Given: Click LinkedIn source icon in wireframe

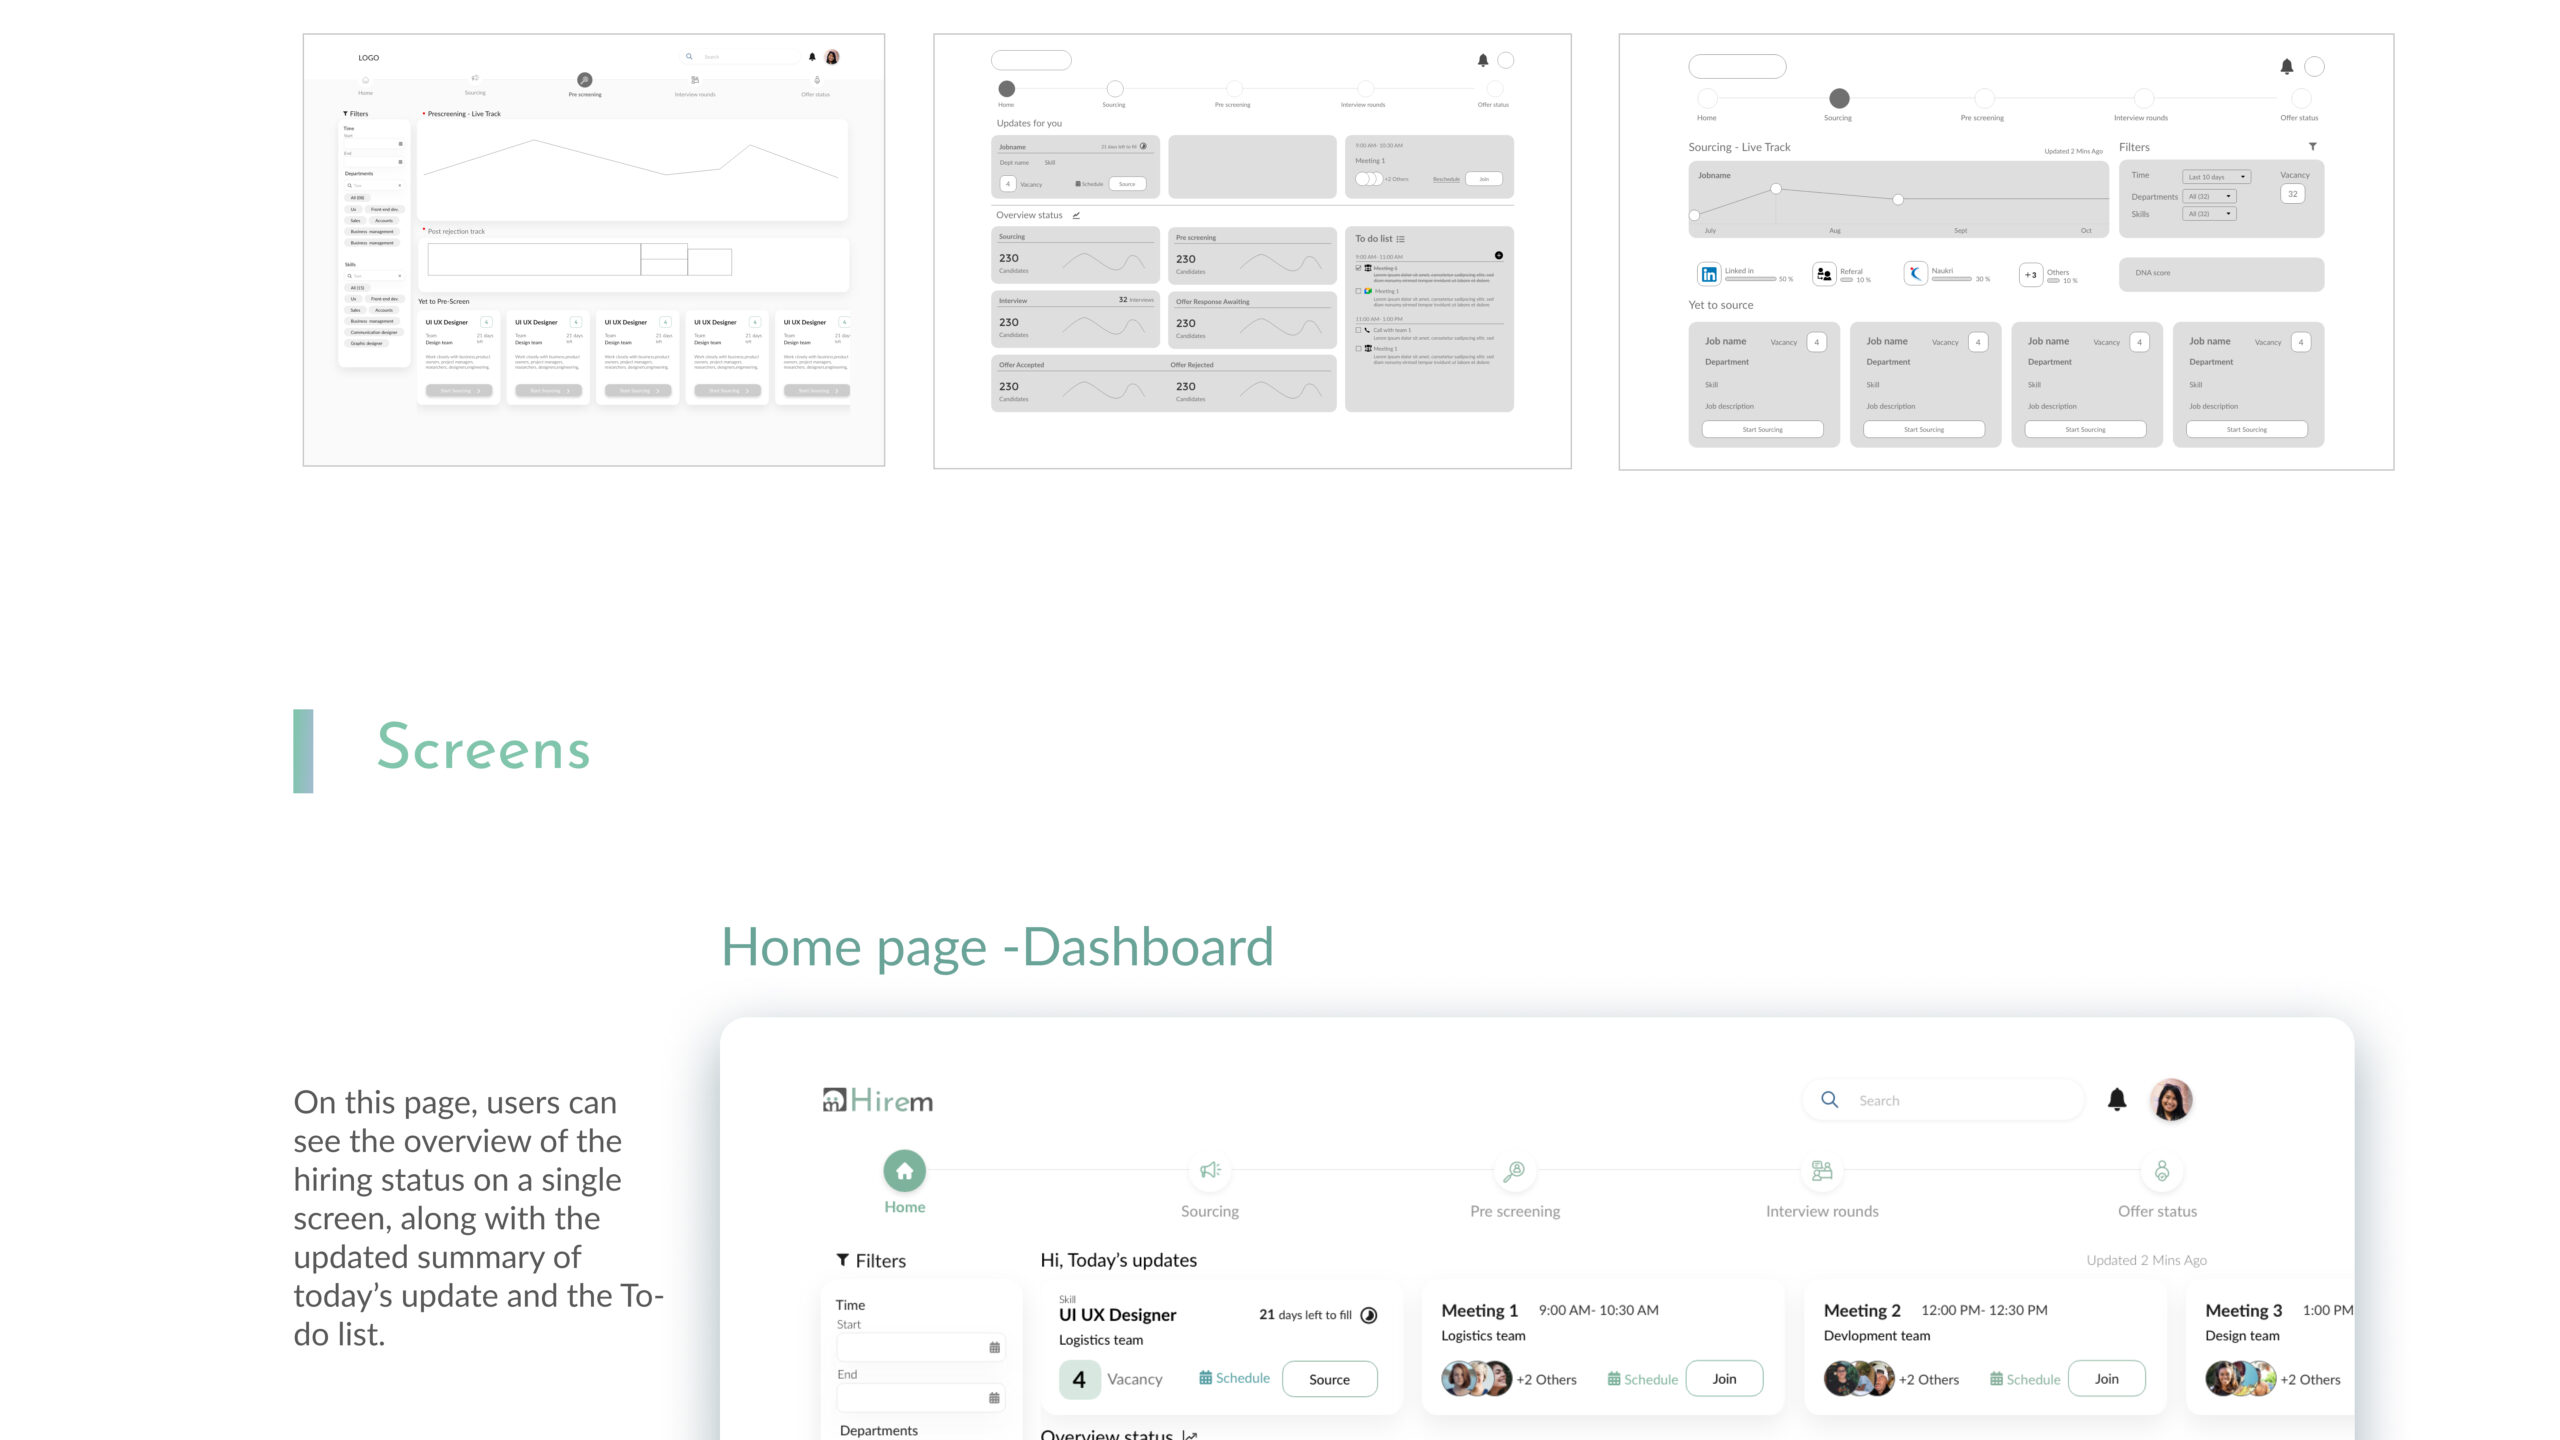Looking at the screenshot, I should point(1709,274).
